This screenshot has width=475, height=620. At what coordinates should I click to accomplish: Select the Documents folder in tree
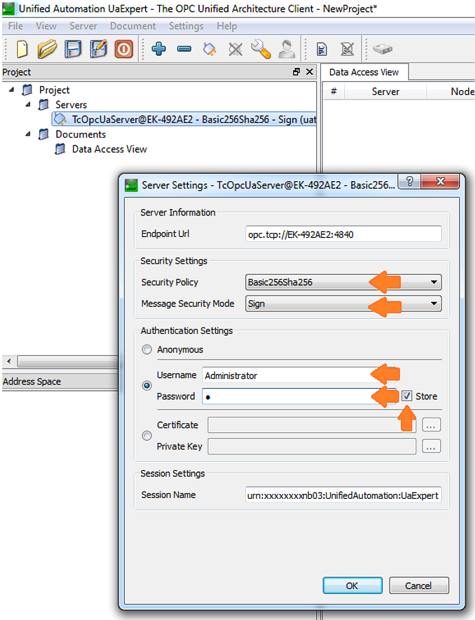click(80, 134)
